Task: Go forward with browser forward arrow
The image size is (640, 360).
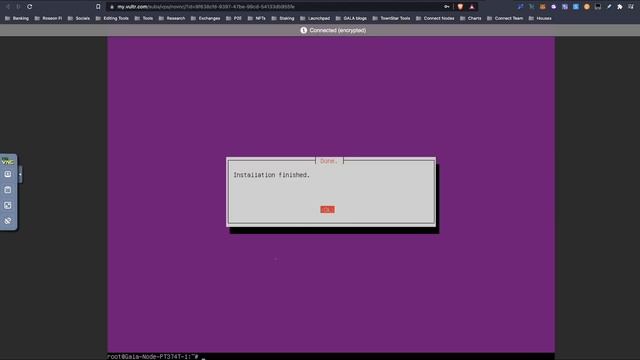Action: coord(18,7)
